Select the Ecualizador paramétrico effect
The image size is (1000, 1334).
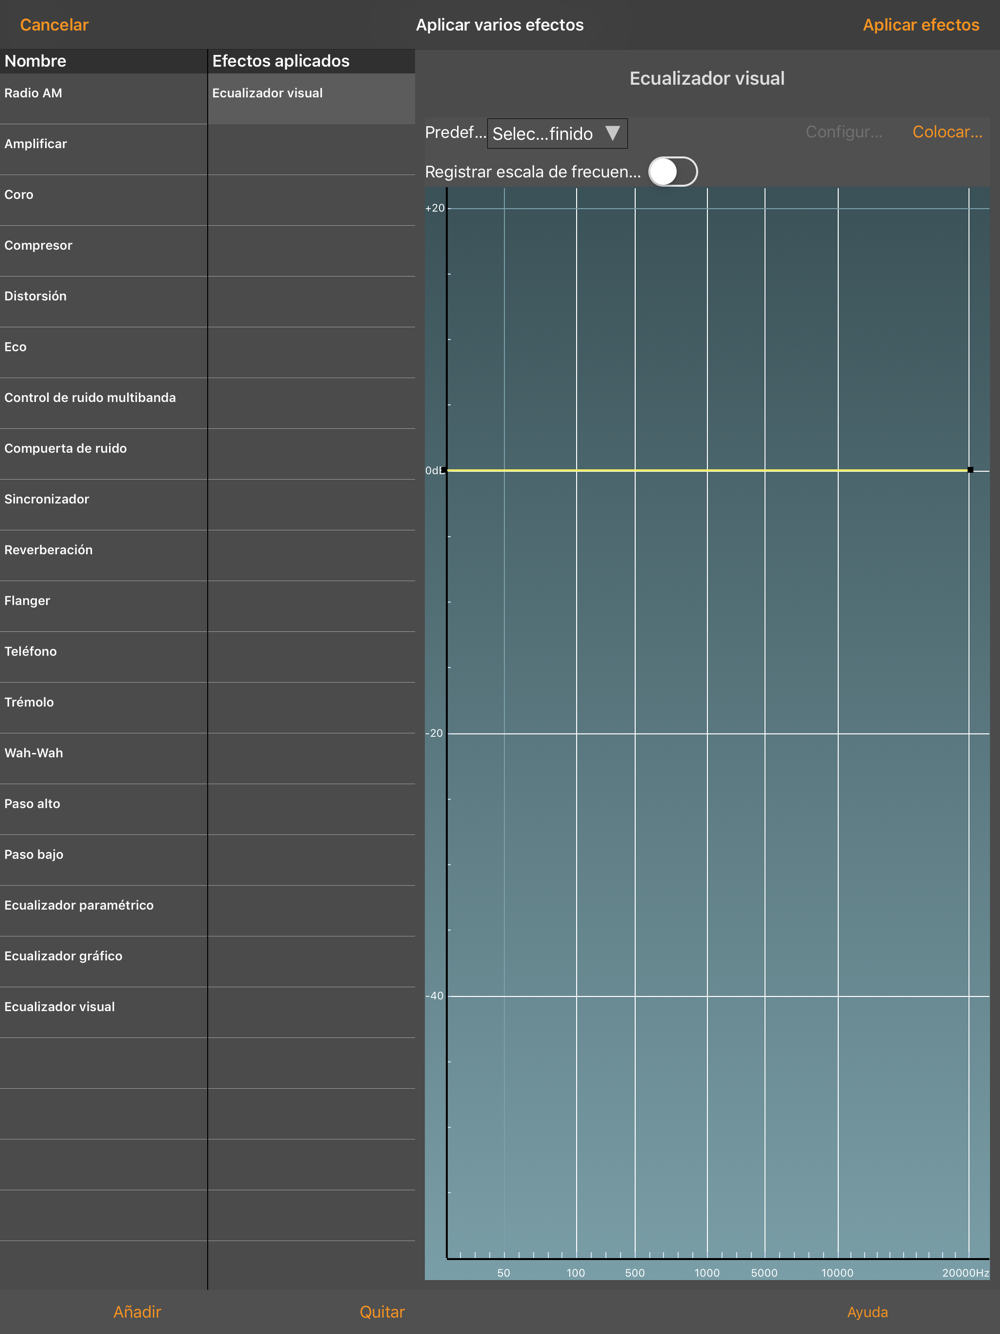(x=103, y=911)
